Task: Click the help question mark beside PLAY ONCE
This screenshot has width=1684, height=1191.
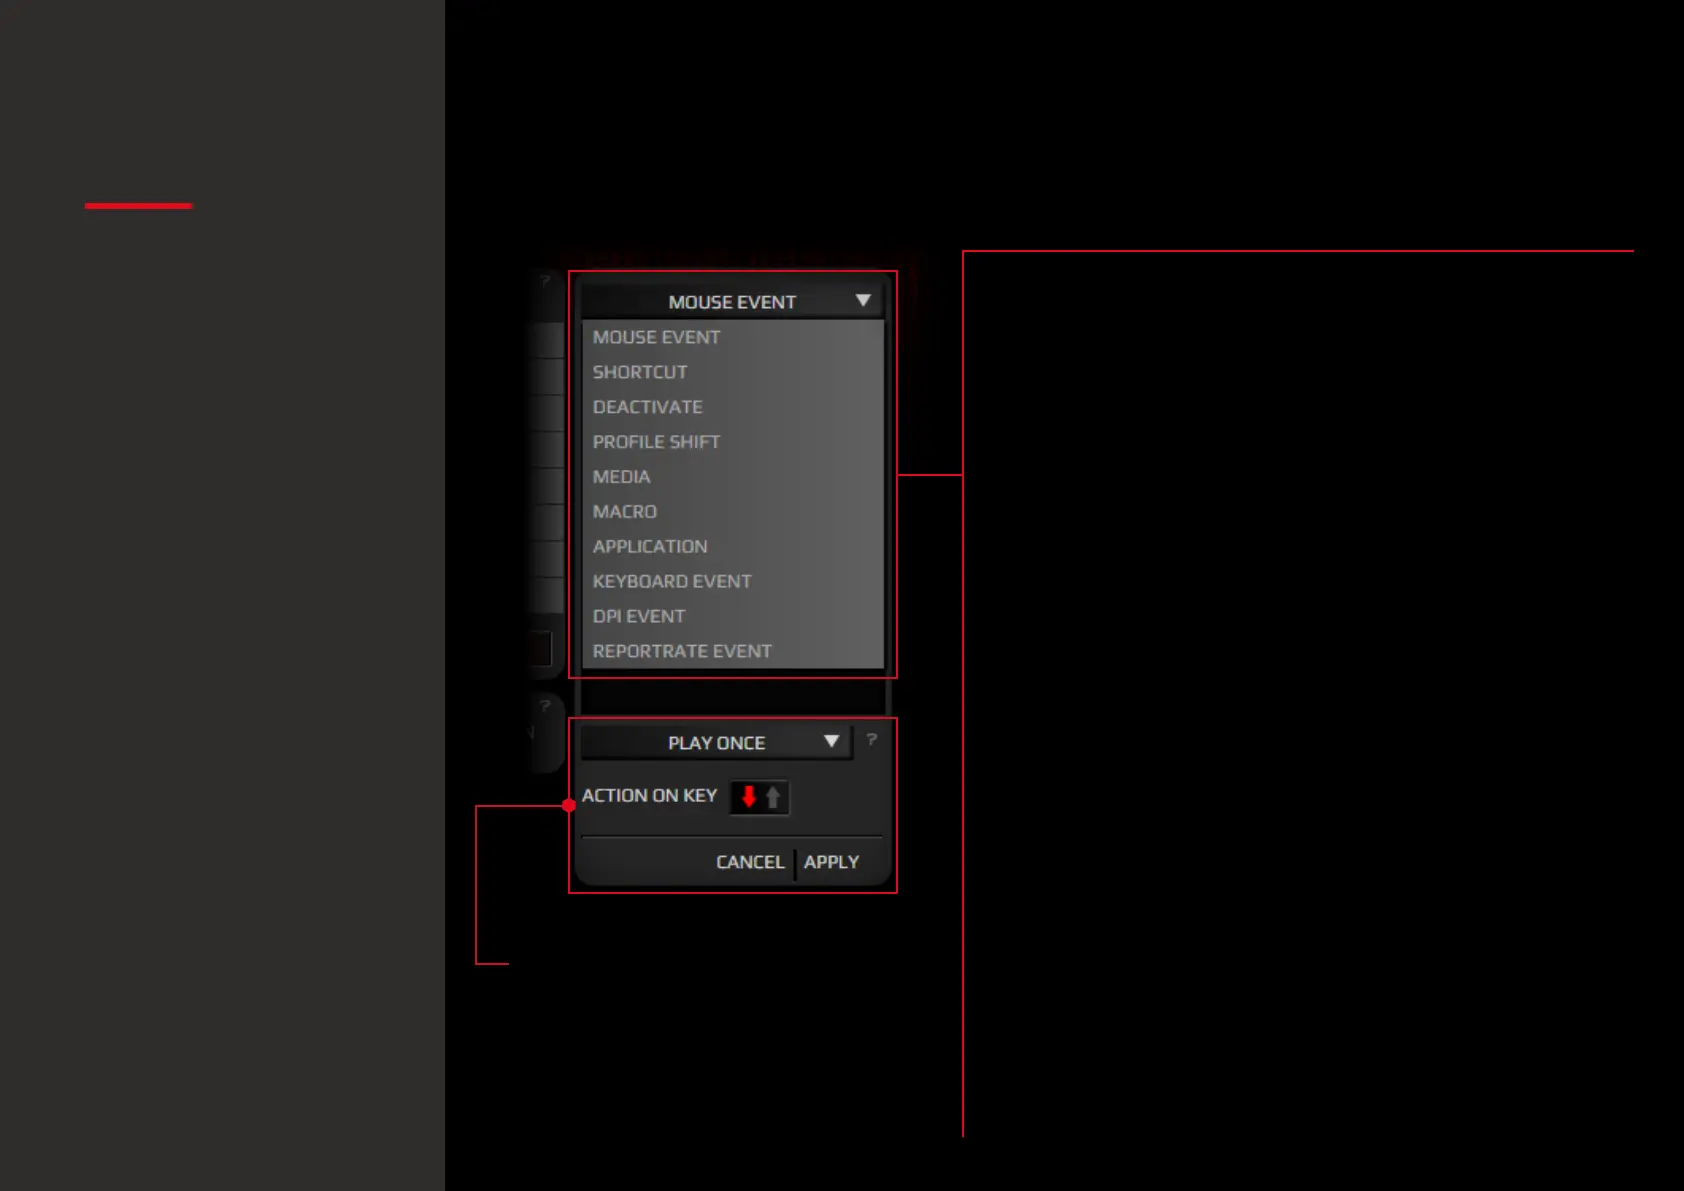Action: tap(872, 740)
